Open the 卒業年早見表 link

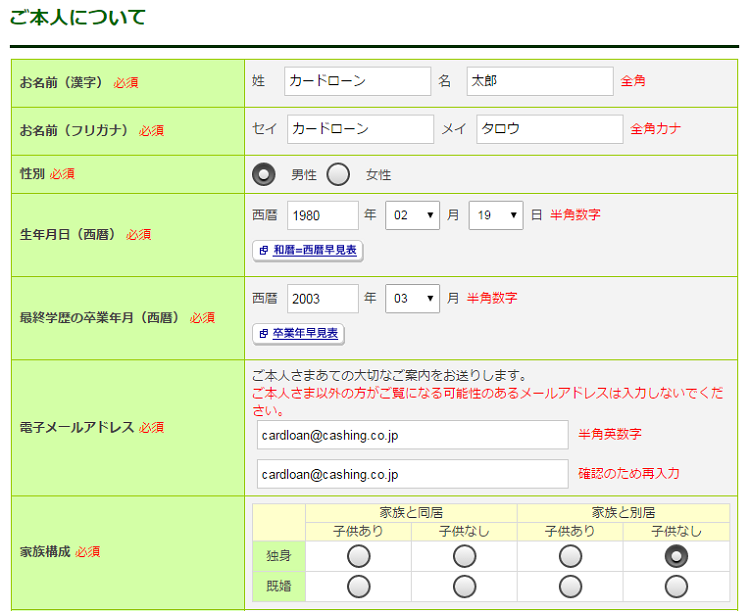298,333
